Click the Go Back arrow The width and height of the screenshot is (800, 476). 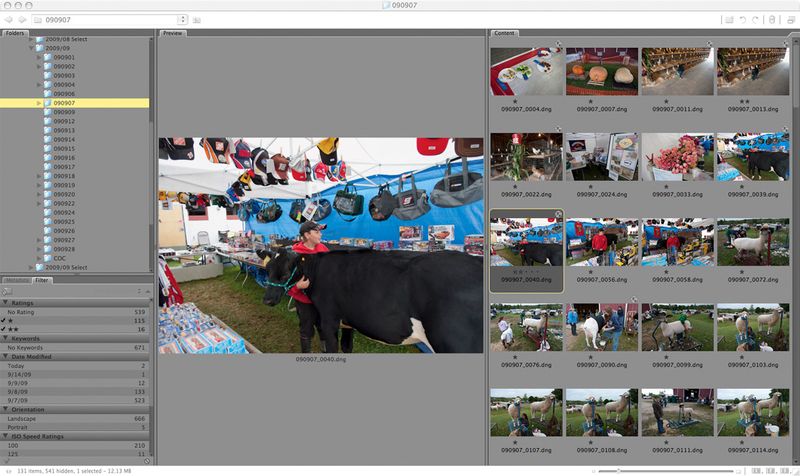tap(8, 19)
